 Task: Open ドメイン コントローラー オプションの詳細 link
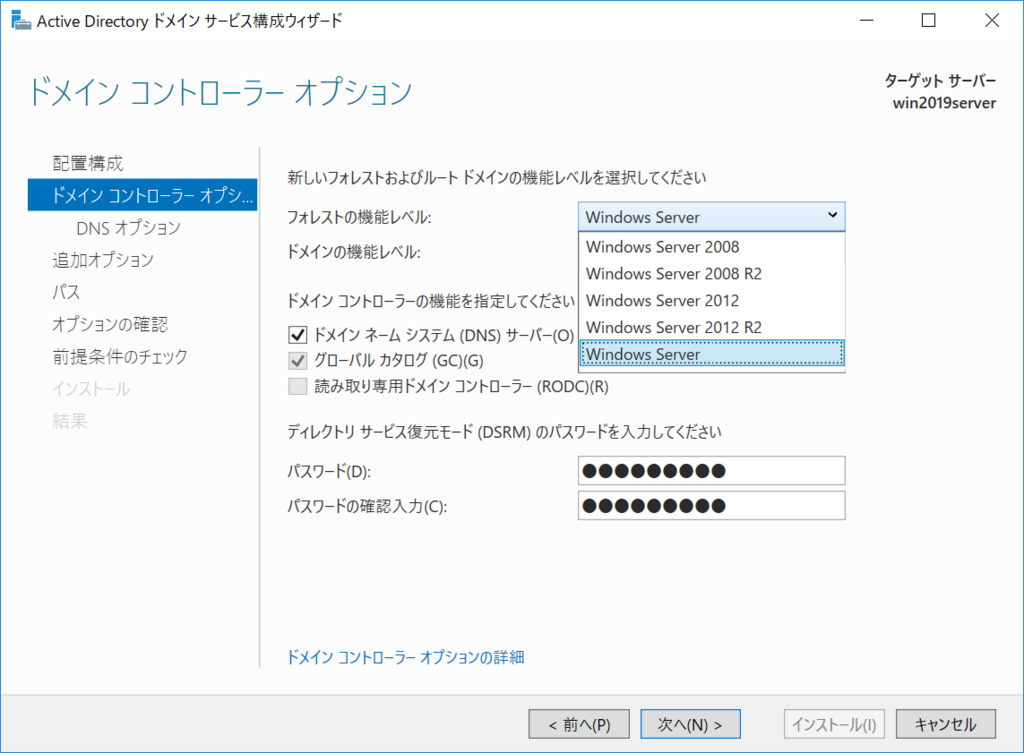pyautogui.click(x=406, y=657)
